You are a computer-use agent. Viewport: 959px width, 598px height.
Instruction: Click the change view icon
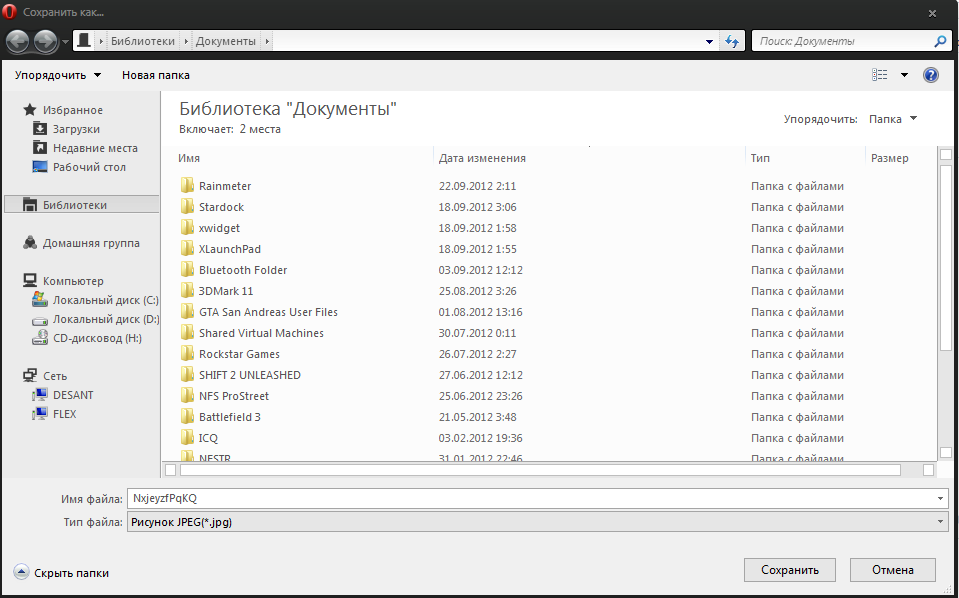(879, 75)
